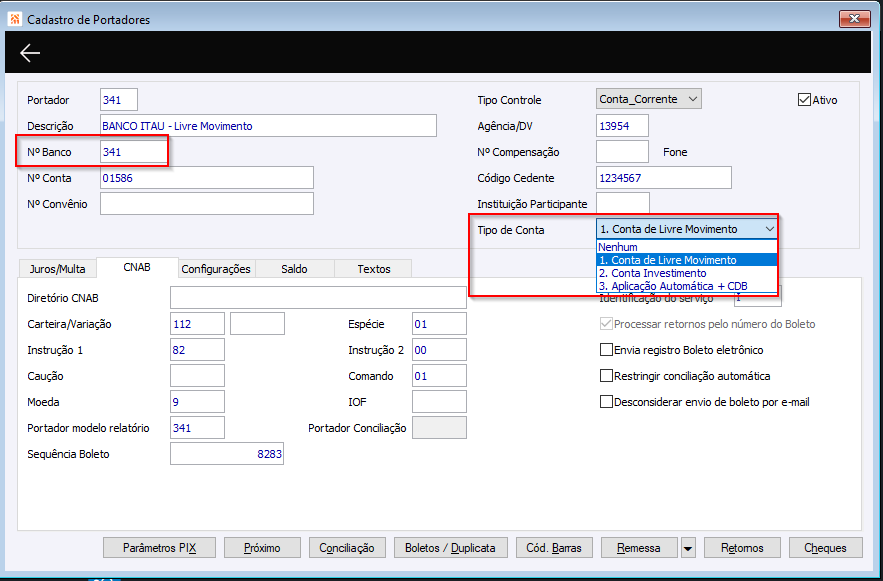
Task: Select 1. Conta de Livre Movimento option
Action: [686, 260]
